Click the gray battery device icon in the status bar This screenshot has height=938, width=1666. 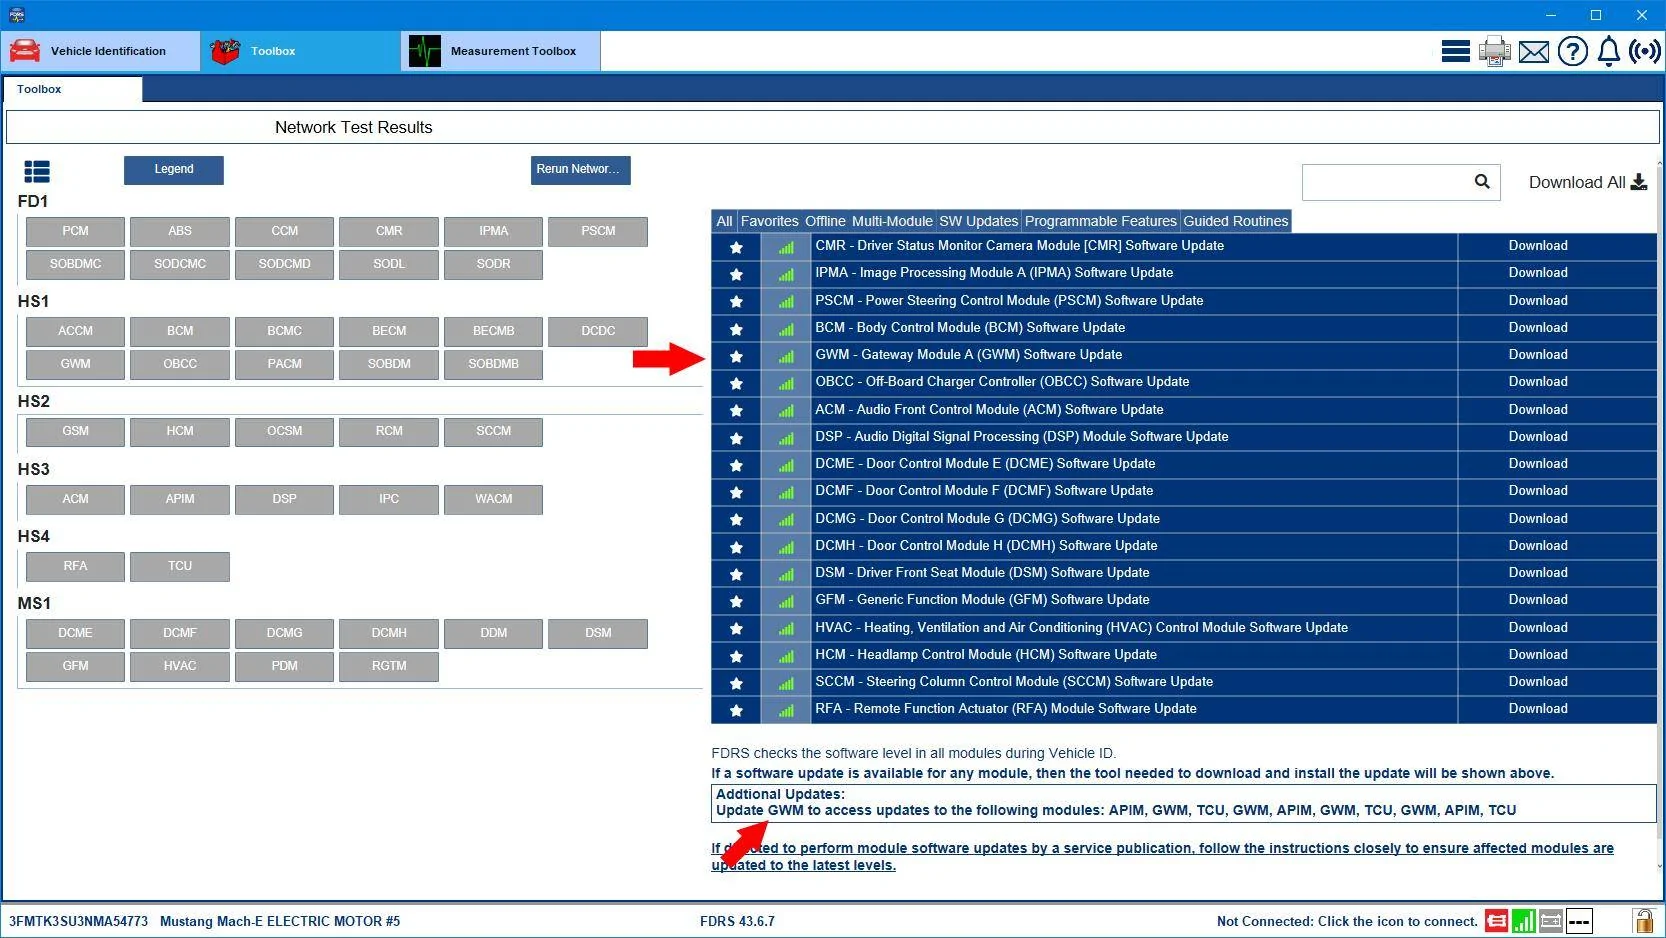(1551, 921)
